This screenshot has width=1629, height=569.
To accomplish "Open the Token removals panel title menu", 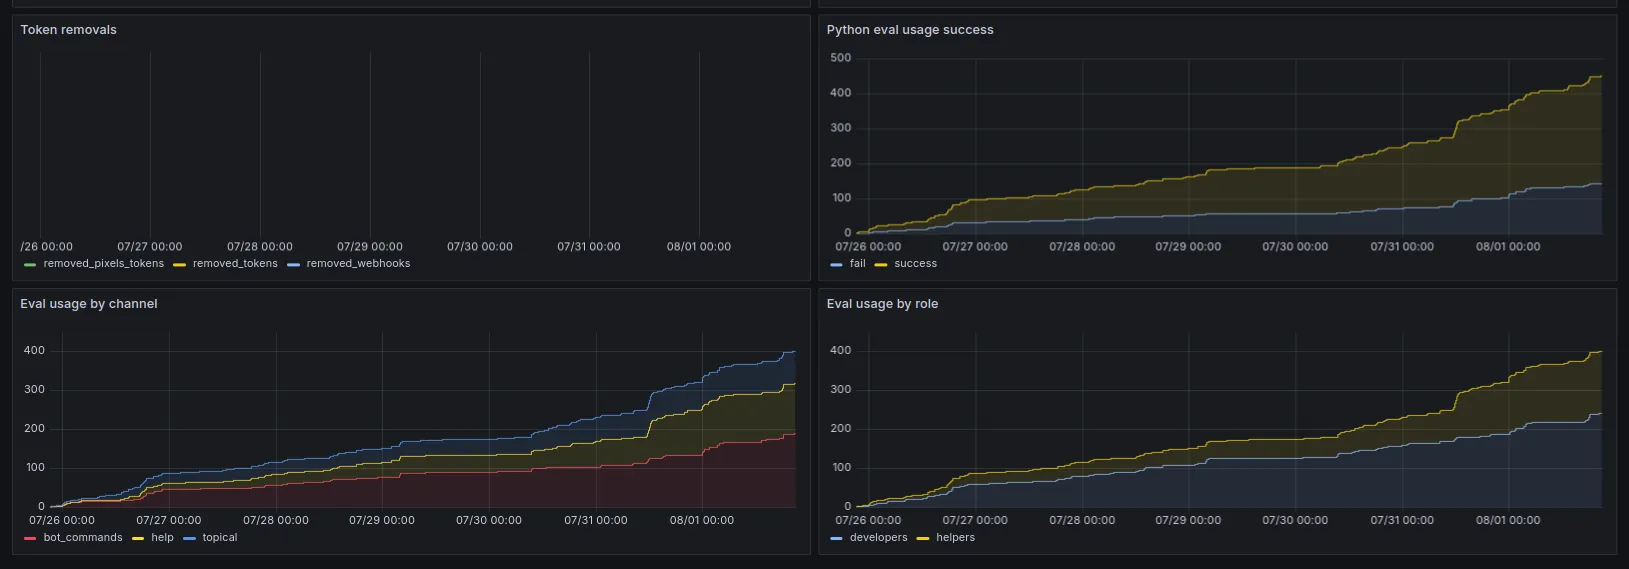I will [68, 30].
